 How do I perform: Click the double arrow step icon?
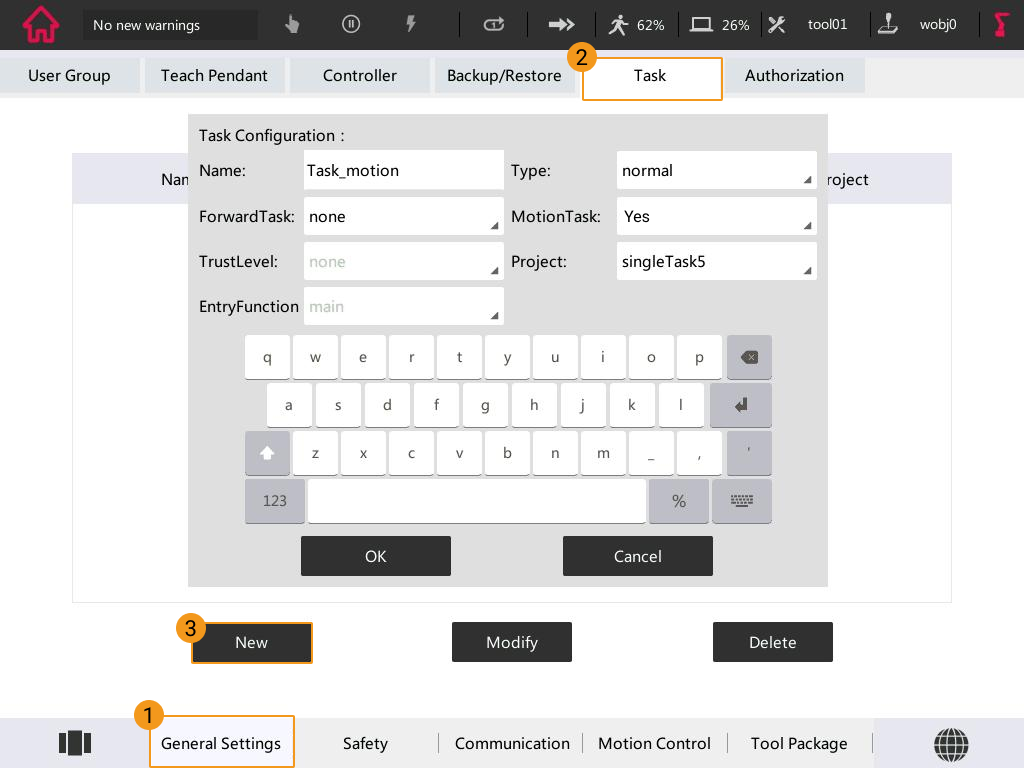(x=563, y=25)
